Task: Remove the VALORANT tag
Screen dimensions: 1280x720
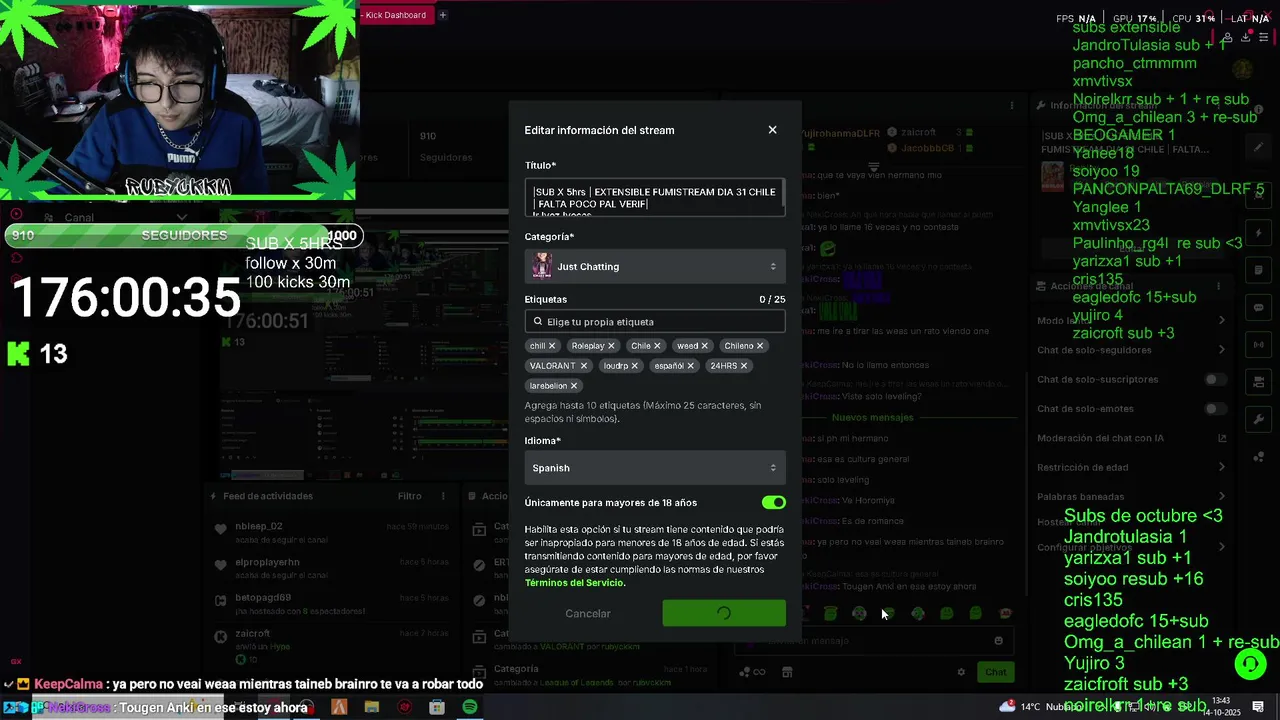Action: click(x=584, y=366)
